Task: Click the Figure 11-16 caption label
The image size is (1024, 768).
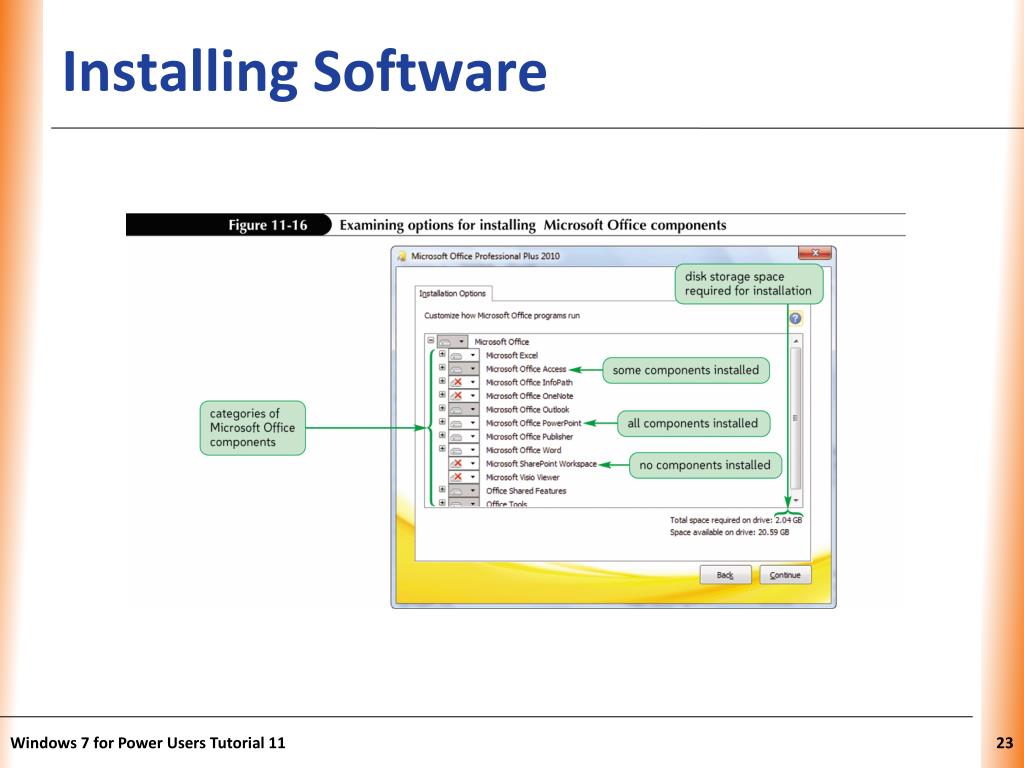Action: click(268, 225)
